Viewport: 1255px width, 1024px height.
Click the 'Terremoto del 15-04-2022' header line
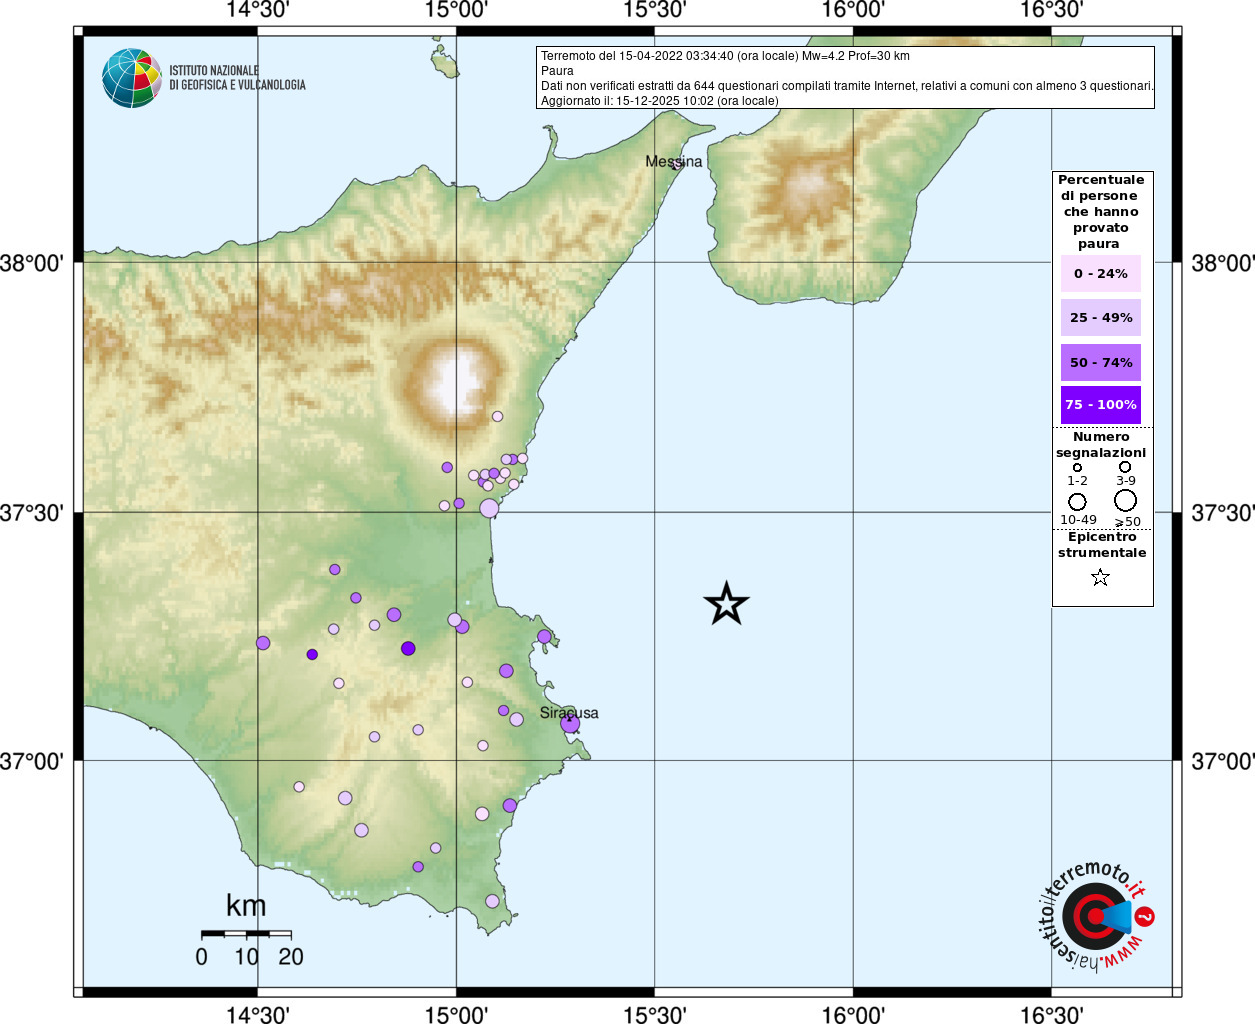point(725,56)
